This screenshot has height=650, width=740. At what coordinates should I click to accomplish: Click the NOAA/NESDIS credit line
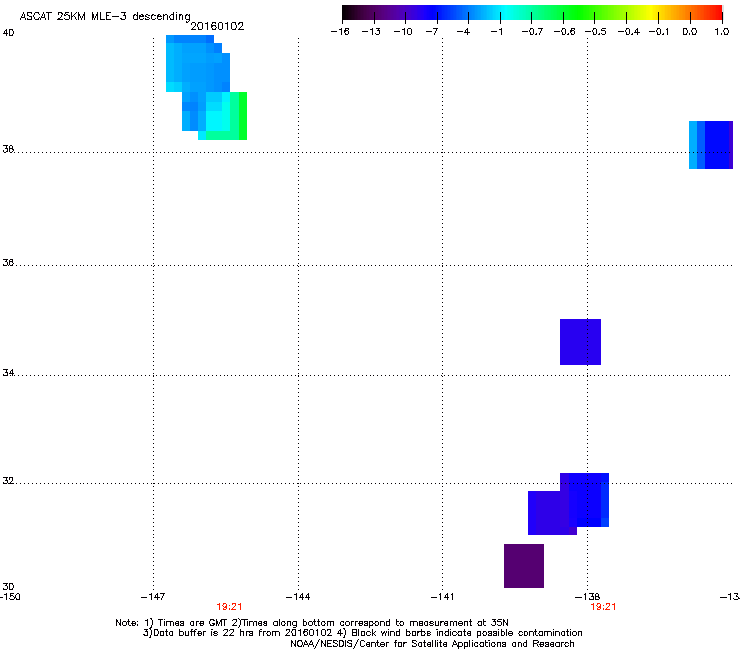click(432, 644)
